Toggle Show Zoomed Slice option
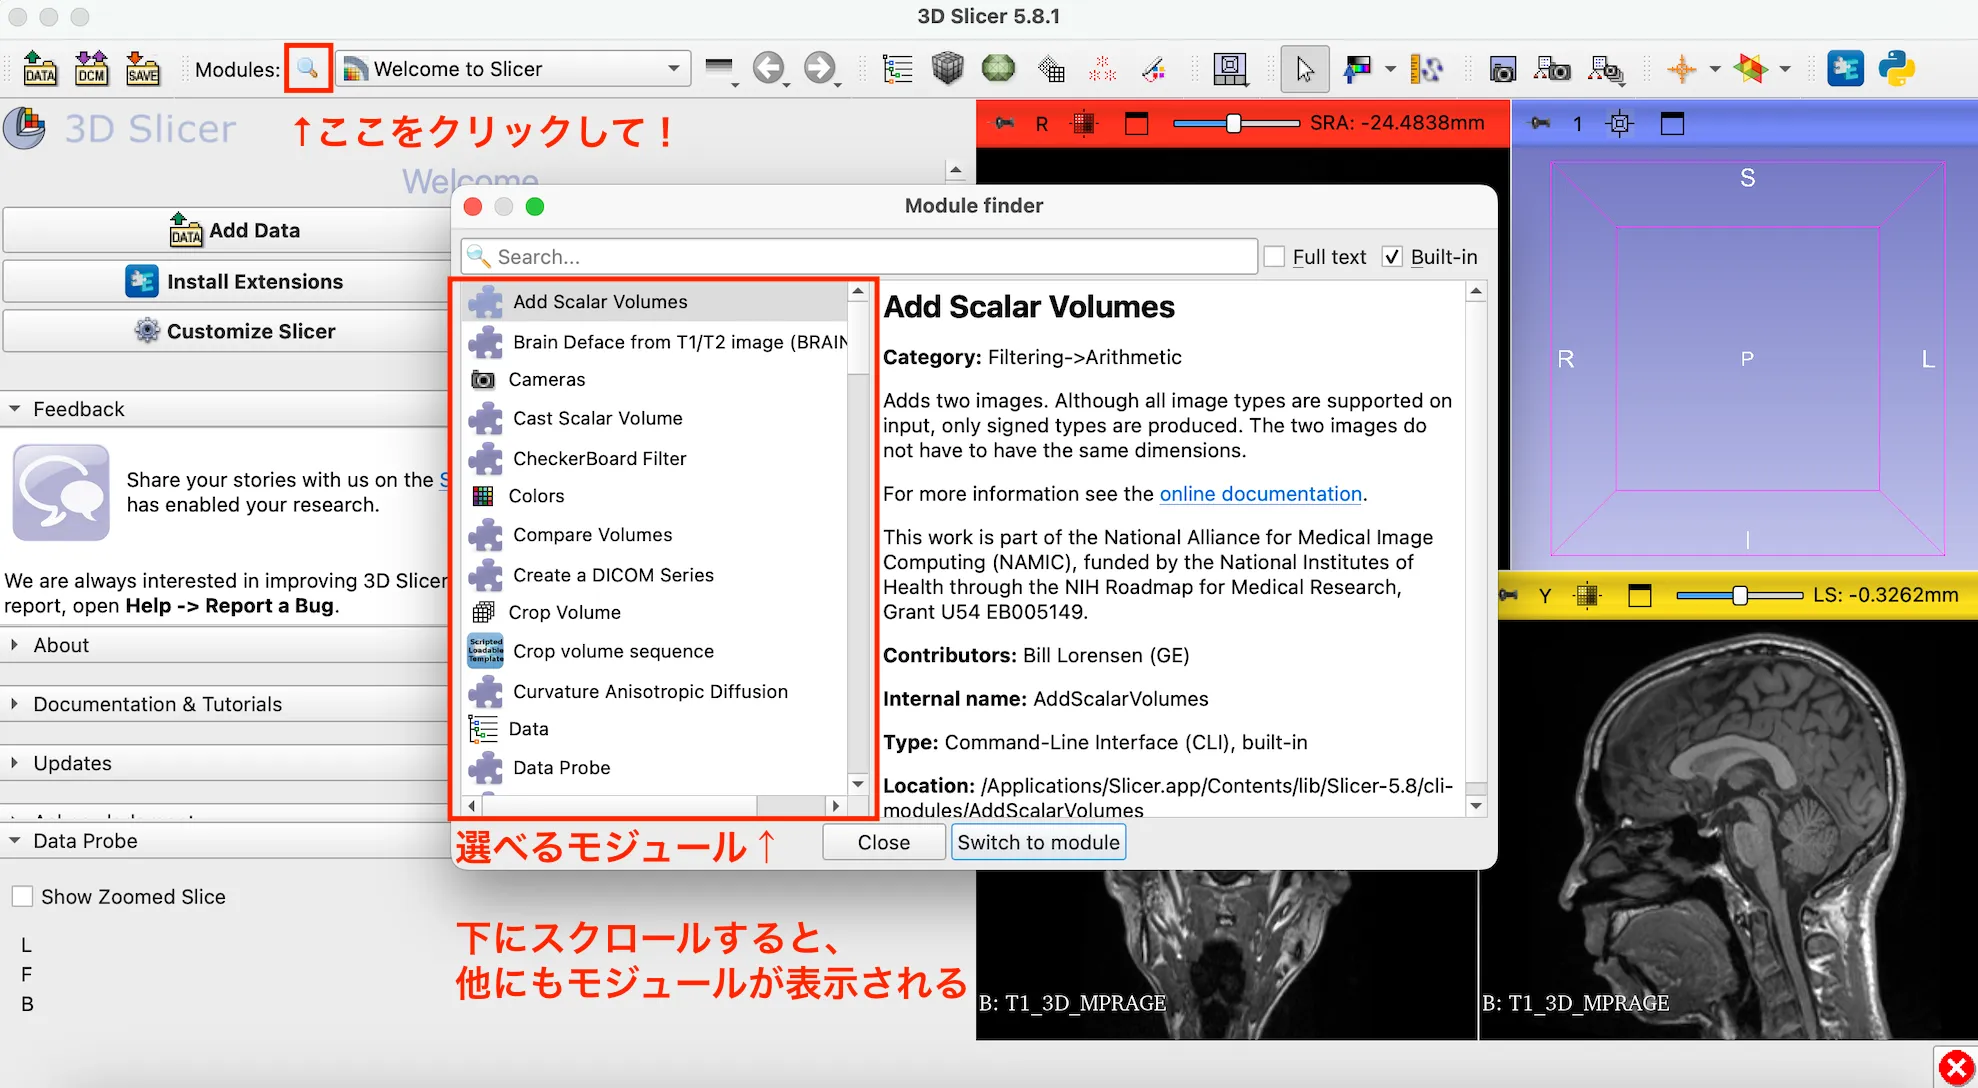The height and width of the screenshot is (1088, 1978). [x=23, y=896]
